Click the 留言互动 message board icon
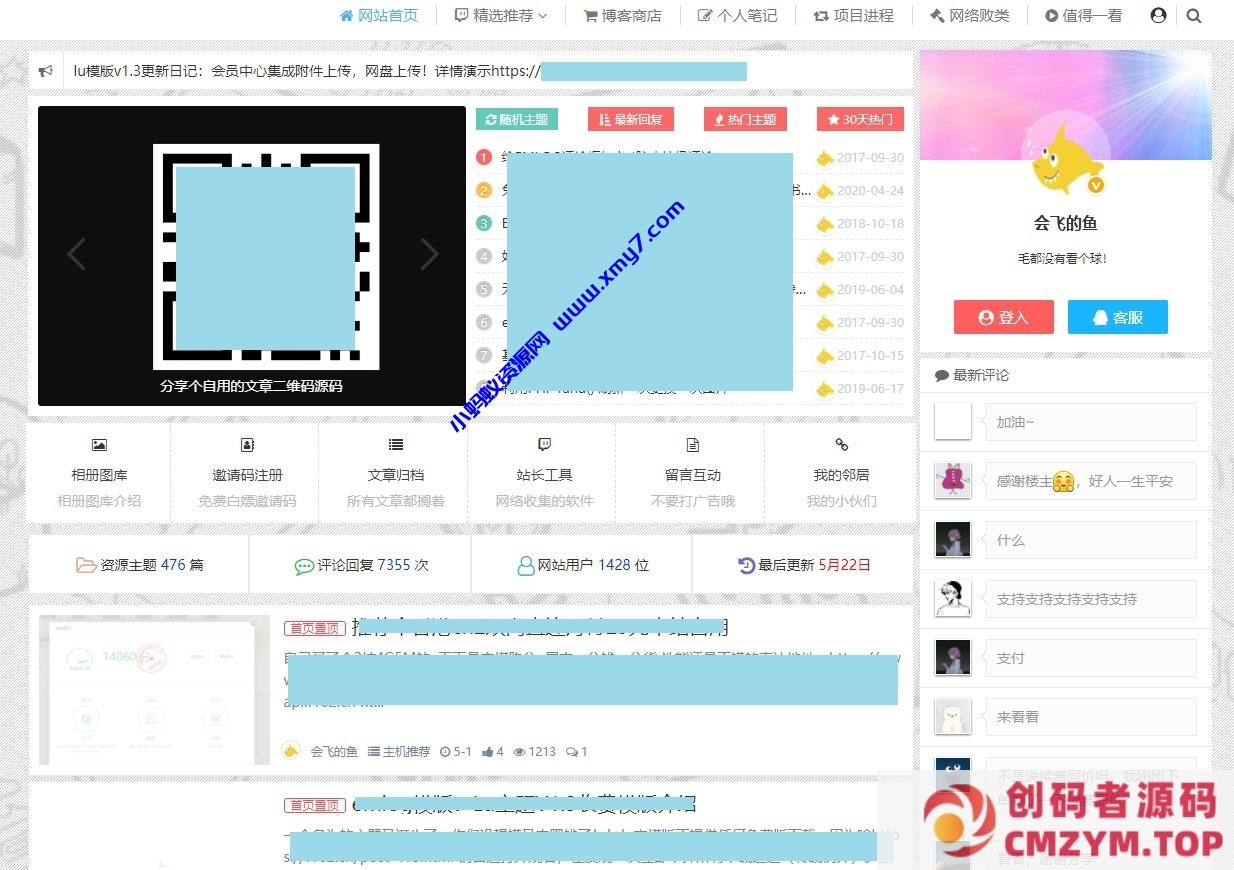 click(x=693, y=445)
